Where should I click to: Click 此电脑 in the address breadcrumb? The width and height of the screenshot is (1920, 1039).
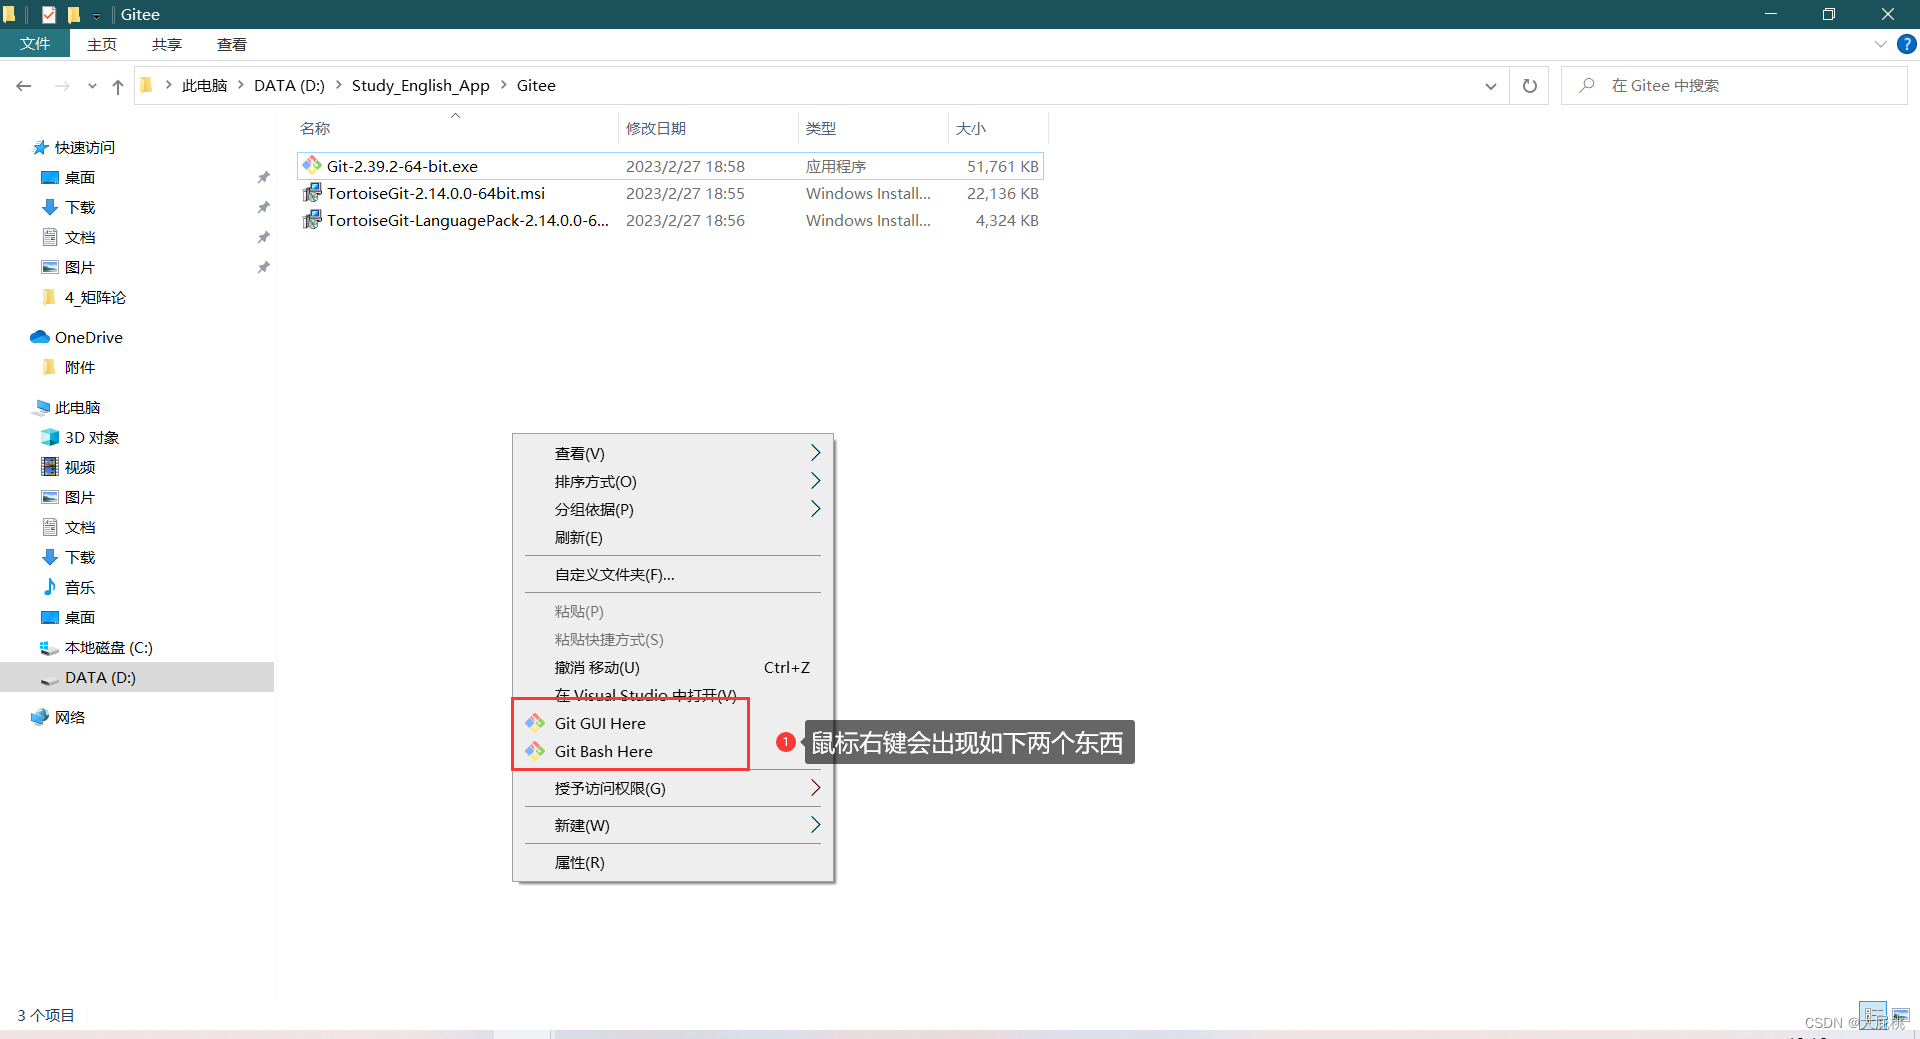(204, 86)
